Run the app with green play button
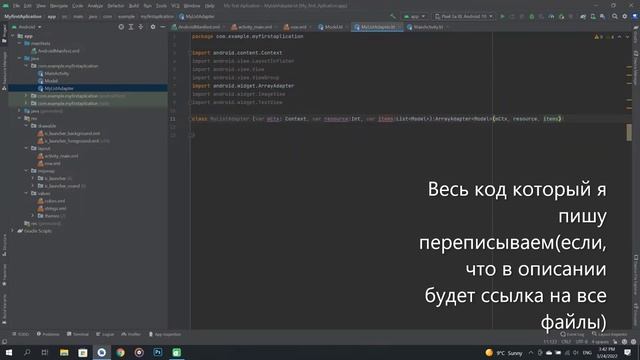 [502, 16]
